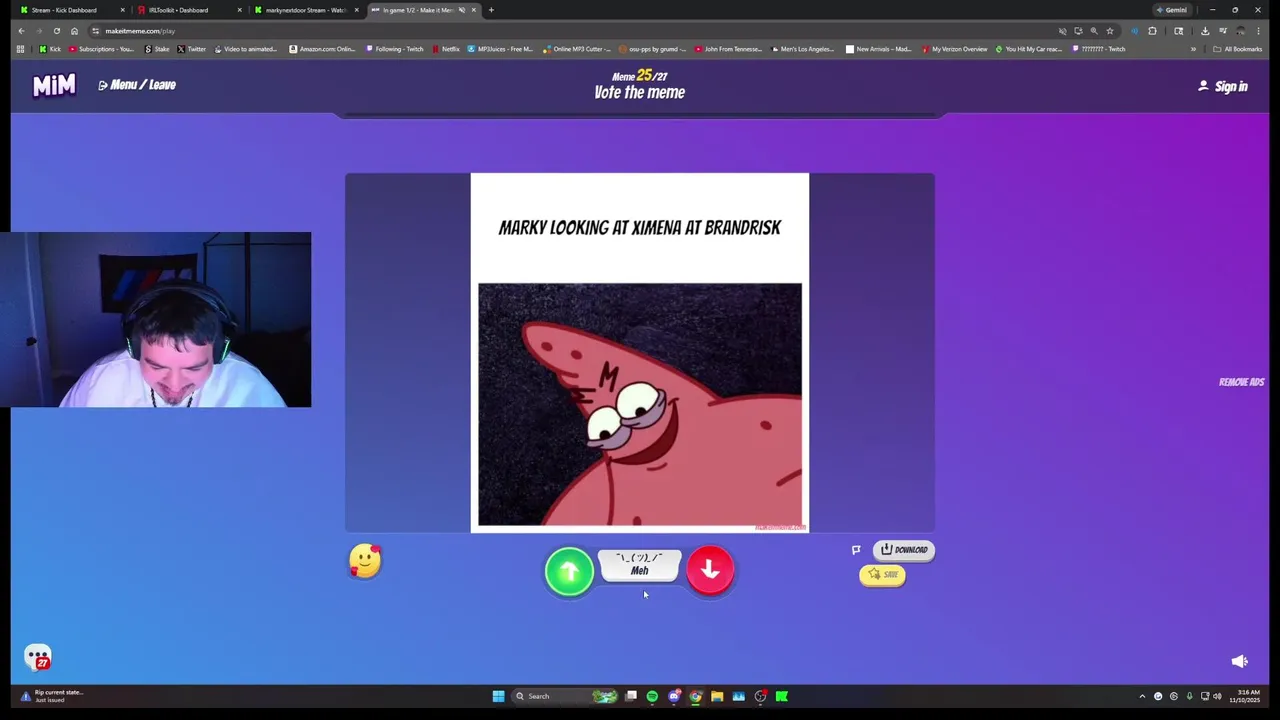1280x720 pixels.
Task: Open the Amazon.com bookmark
Action: (x=322, y=49)
